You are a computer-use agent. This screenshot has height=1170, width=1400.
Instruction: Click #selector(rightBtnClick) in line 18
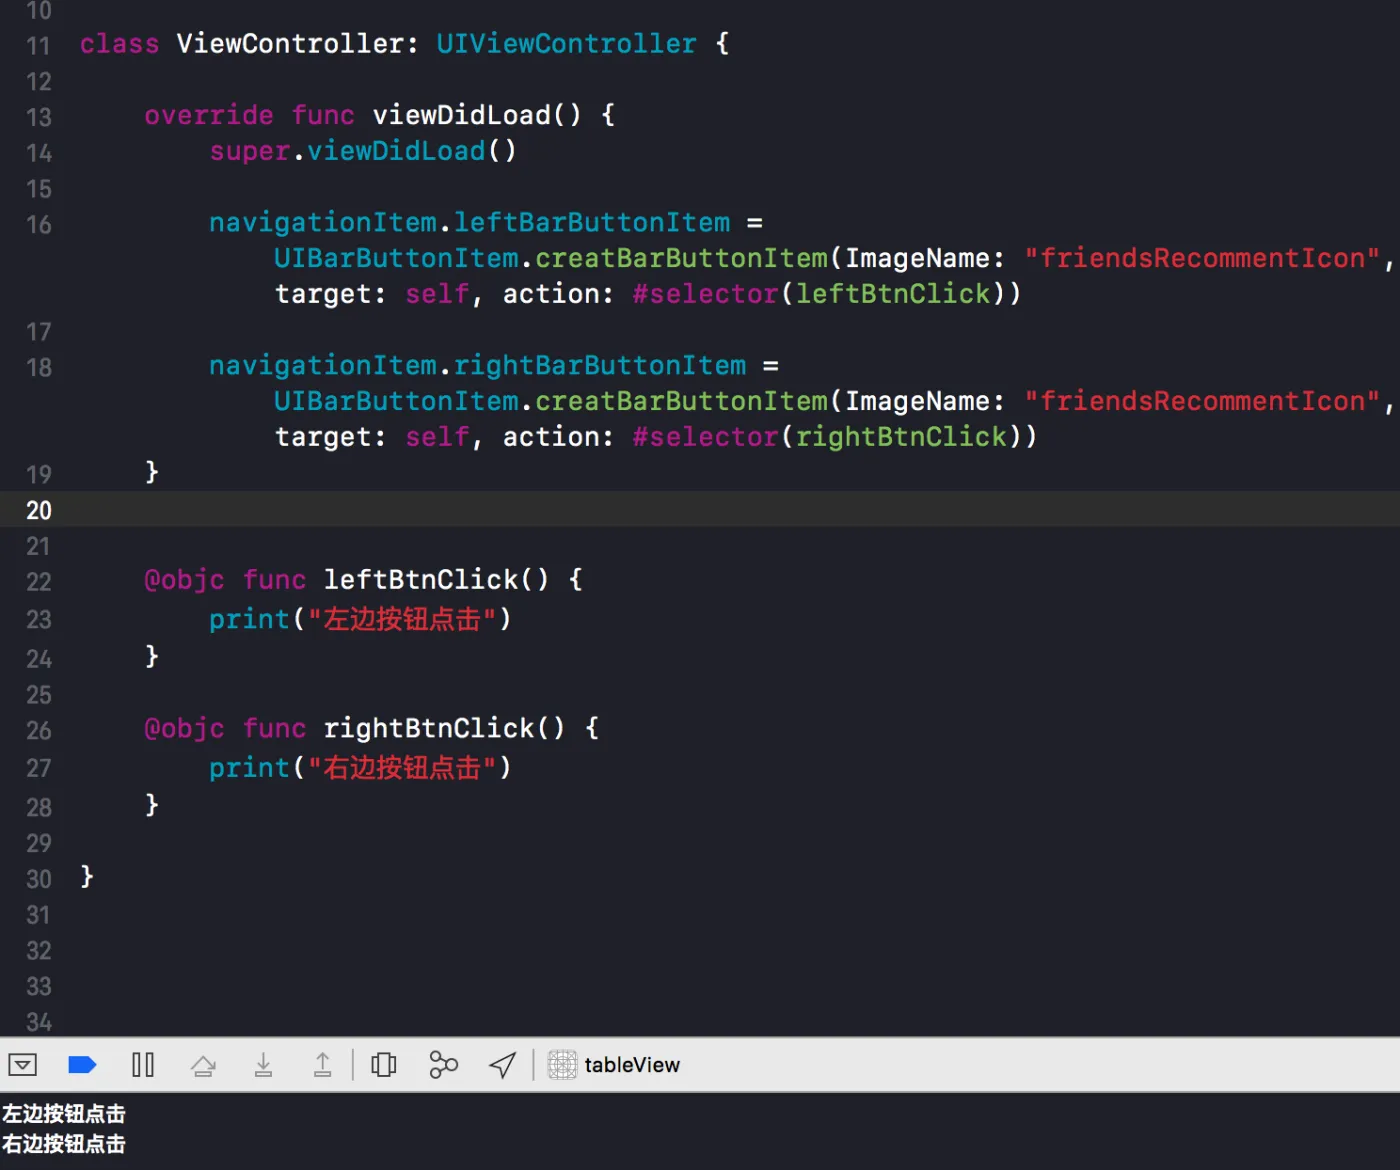835,437
